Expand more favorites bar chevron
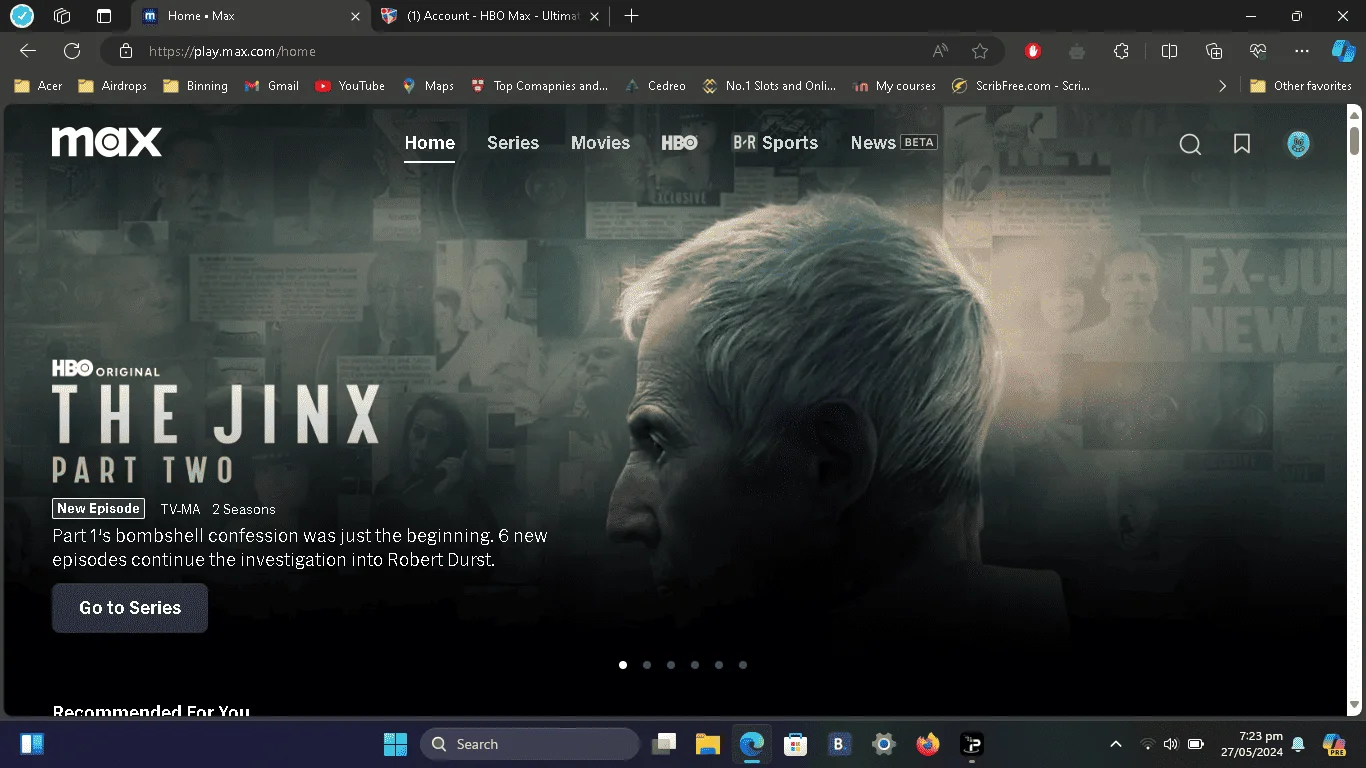 [1222, 86]
